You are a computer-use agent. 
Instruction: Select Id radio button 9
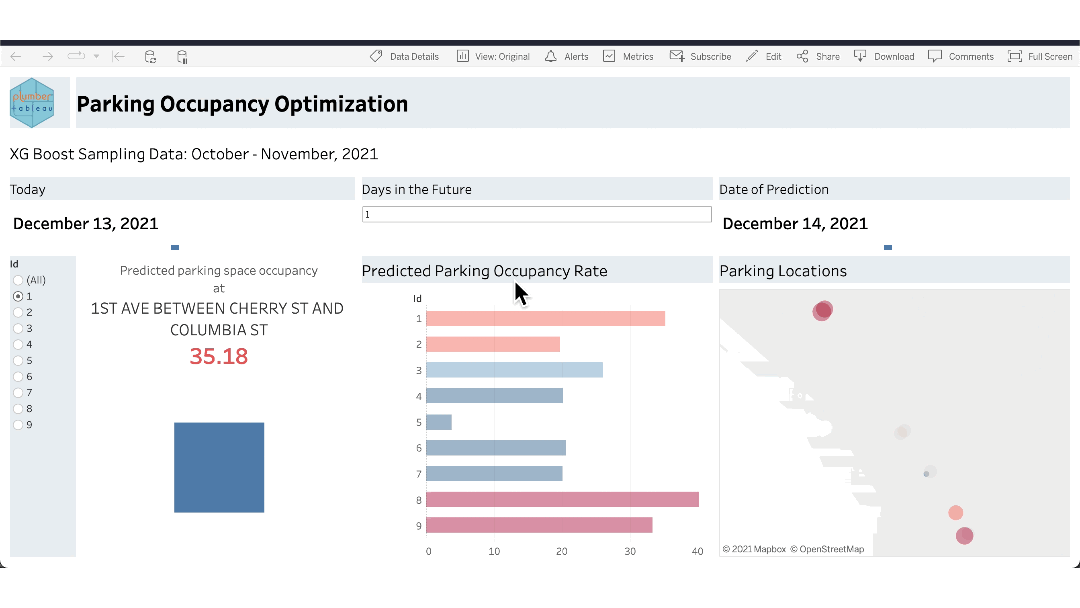point(17,424)
